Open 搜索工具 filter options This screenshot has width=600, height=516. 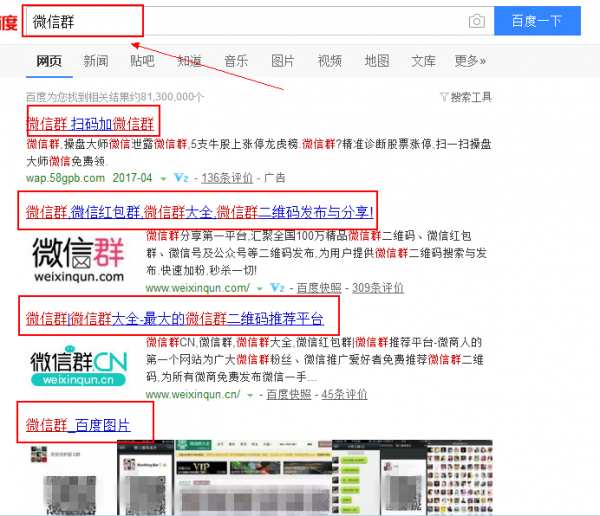click(466, 97)
